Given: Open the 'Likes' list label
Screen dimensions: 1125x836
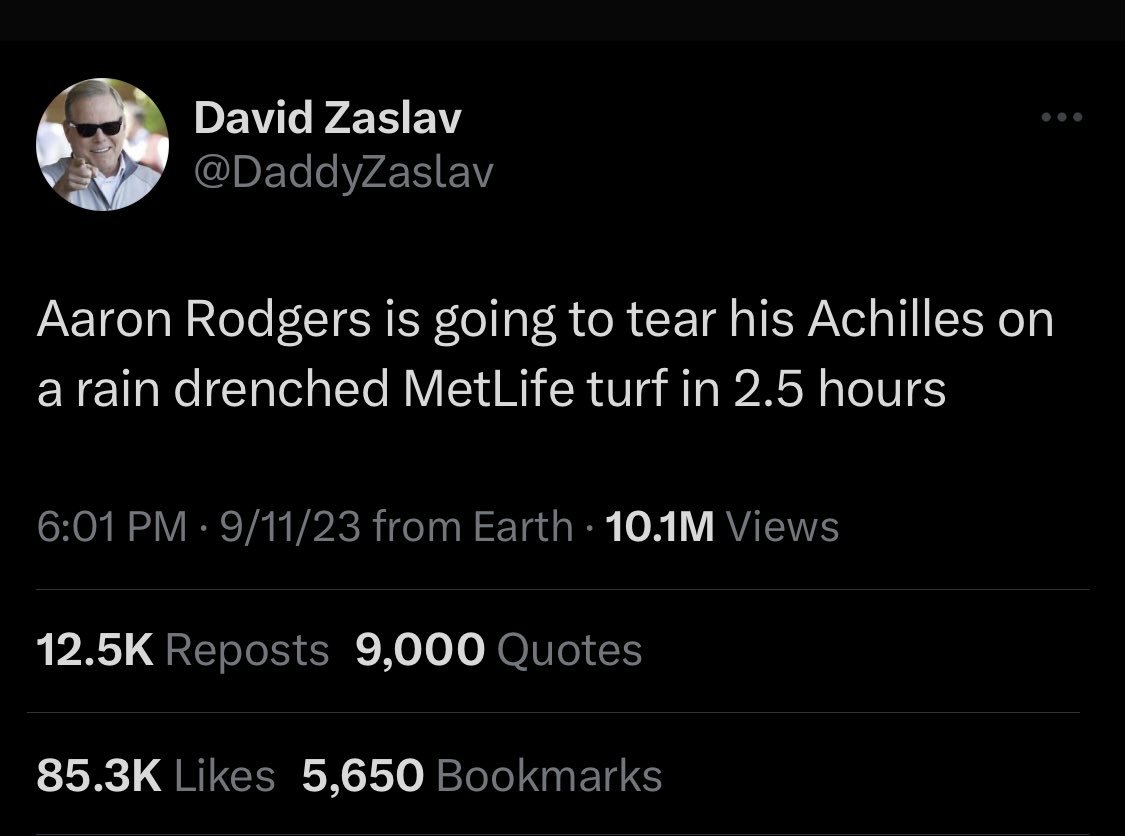Looking at the screenshot, I should (x=225, y=776).
